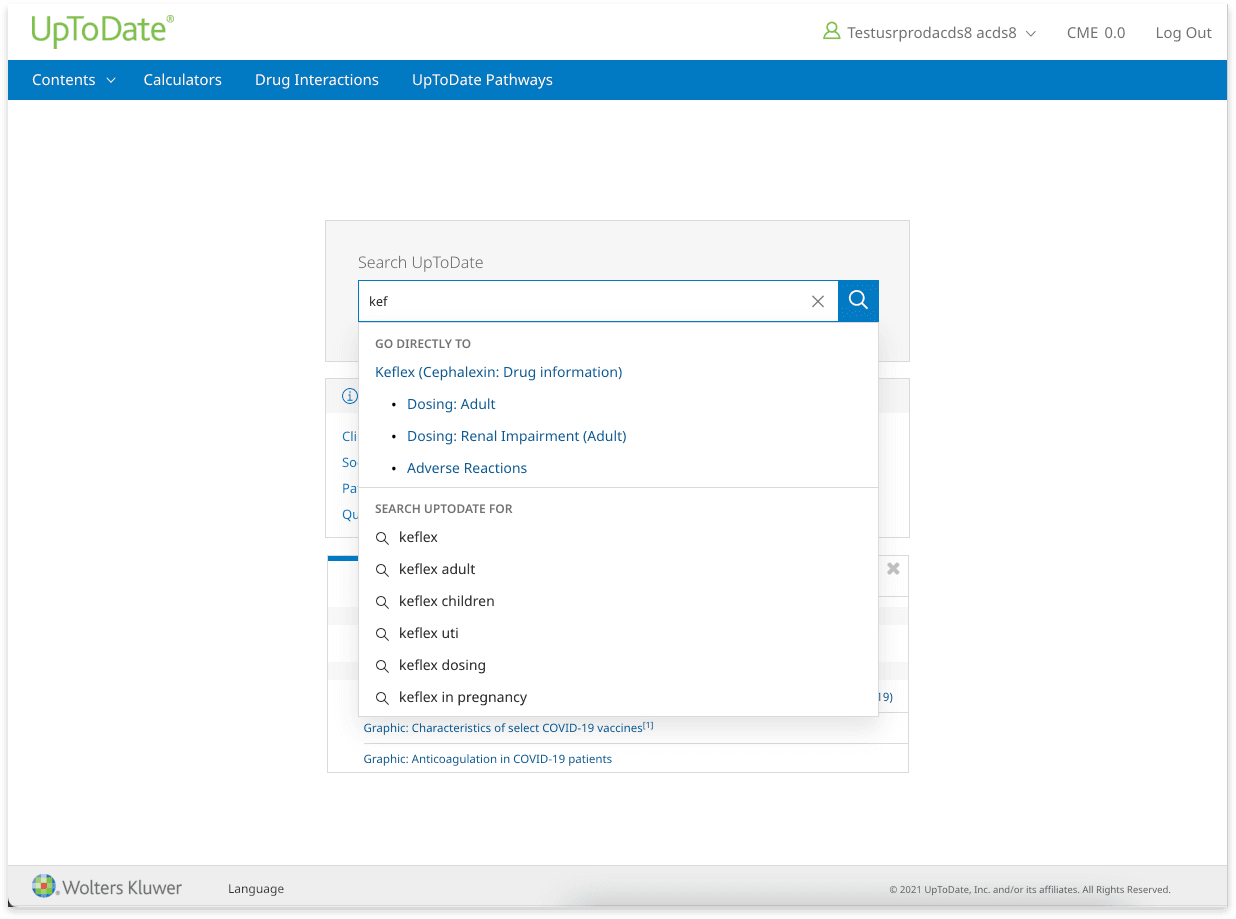Click the info circle icon

pyautogui.click(x=349, y=396)
